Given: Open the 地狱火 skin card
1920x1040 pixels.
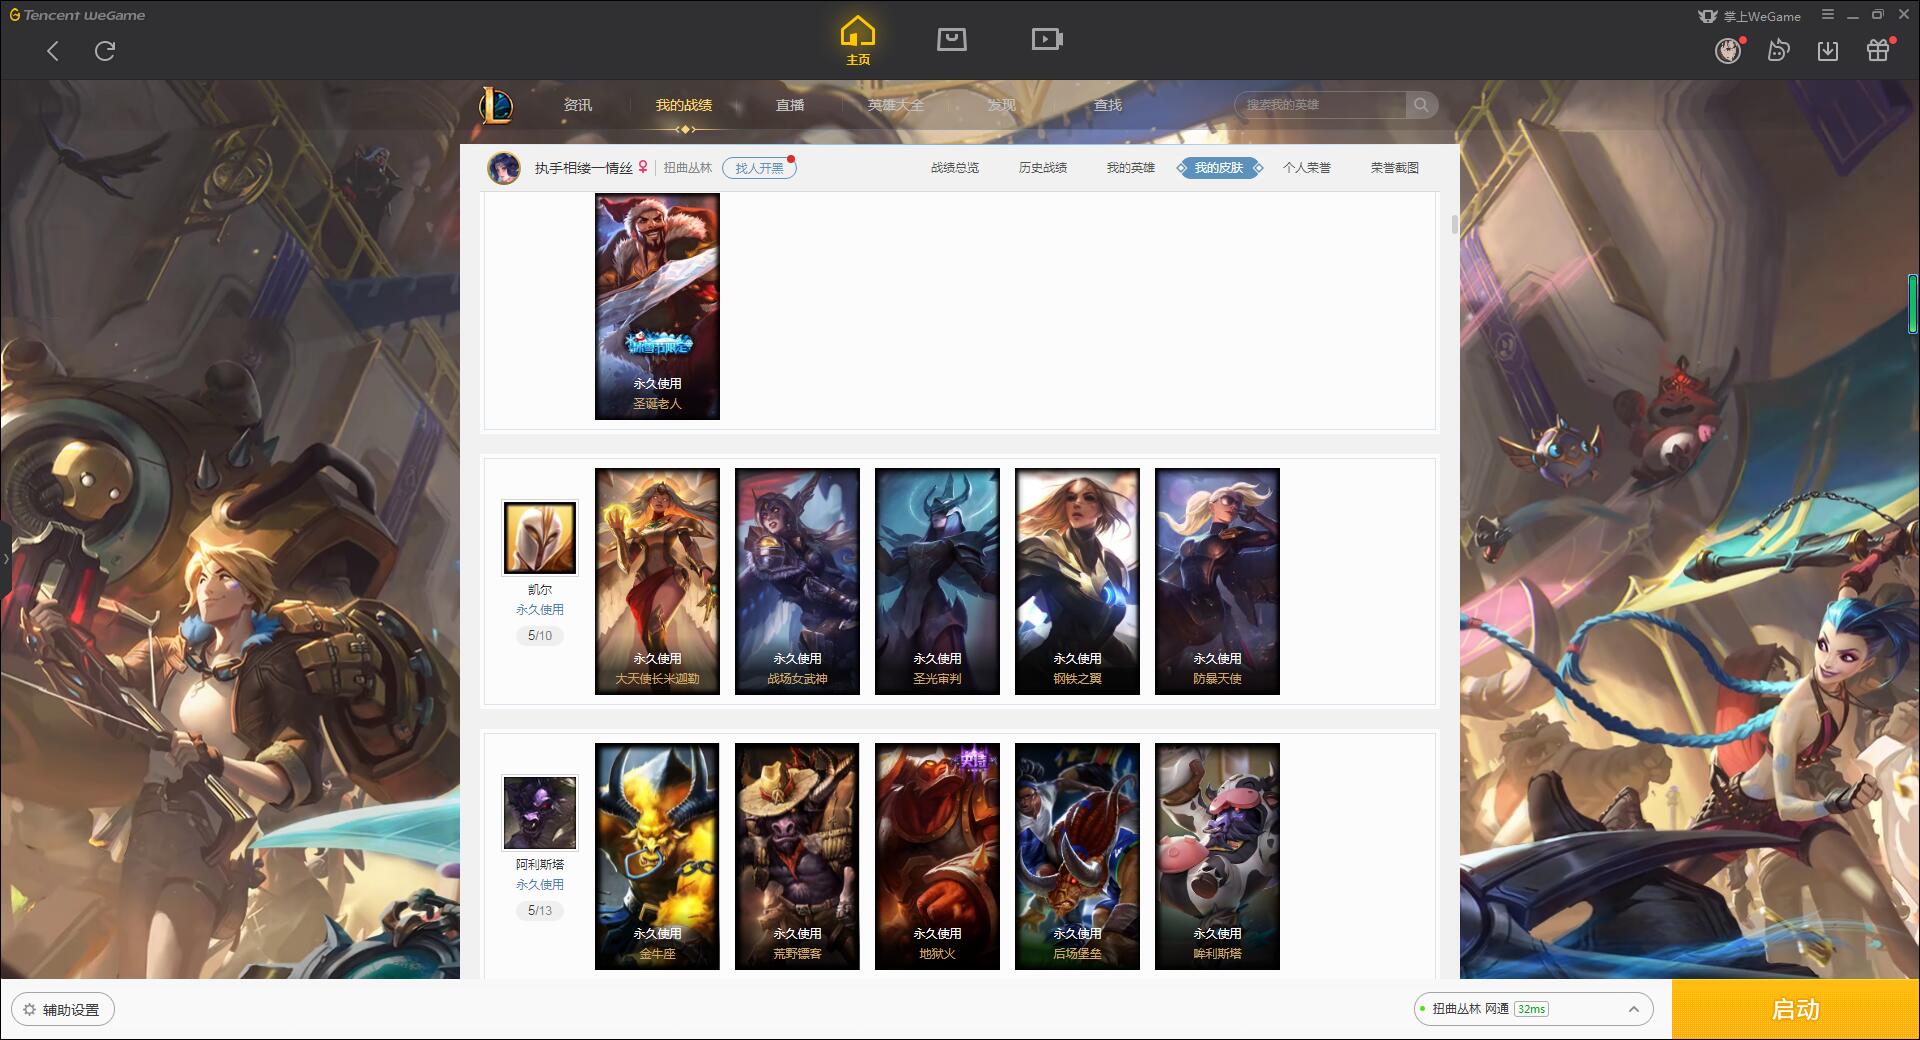Looking at the screenshot, I should [x=937, y=856].
